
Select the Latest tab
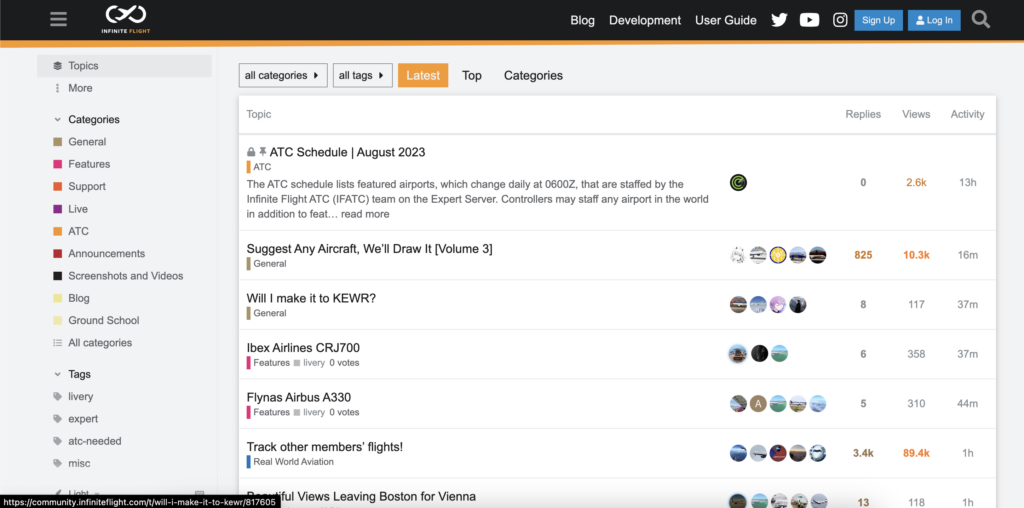(423, 76)
